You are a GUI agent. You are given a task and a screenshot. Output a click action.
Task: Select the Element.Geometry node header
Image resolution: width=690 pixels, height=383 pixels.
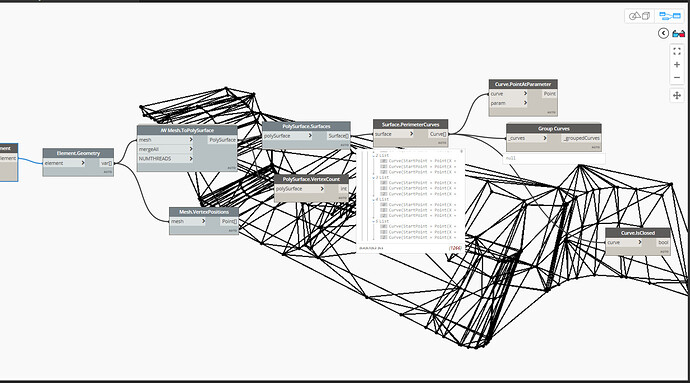point(78,153)
